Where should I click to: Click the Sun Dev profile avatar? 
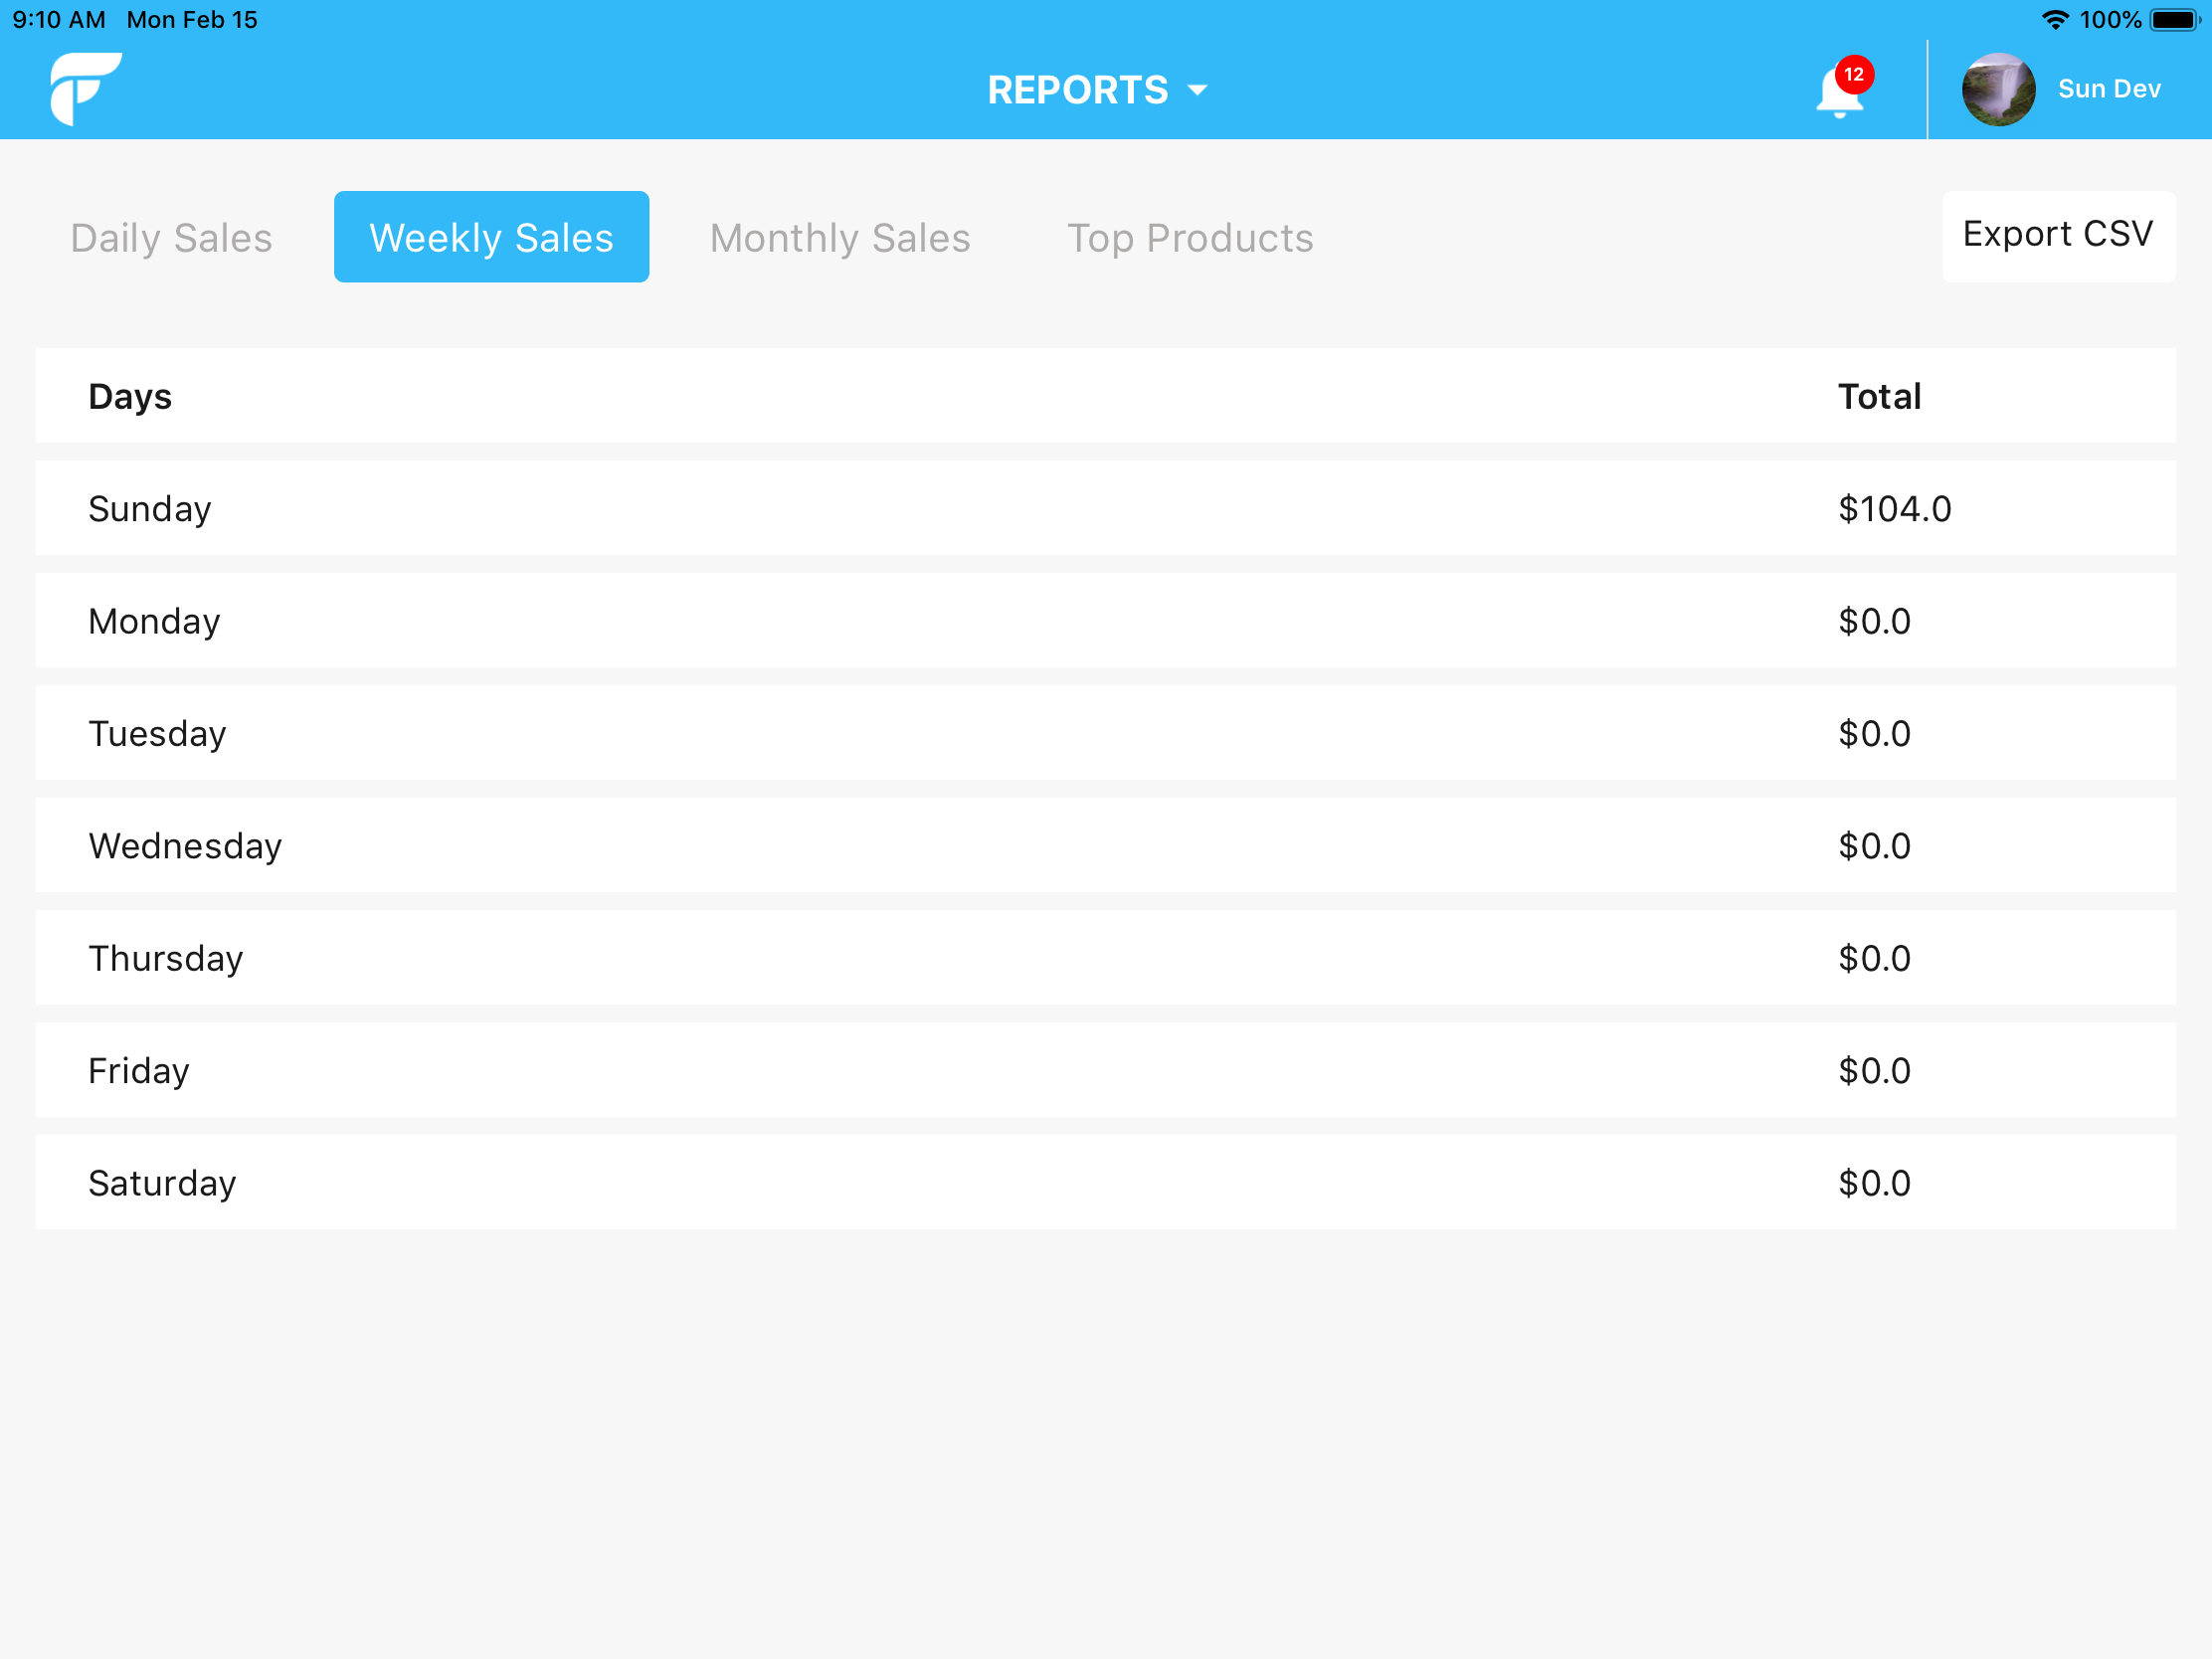[1997, 88]
